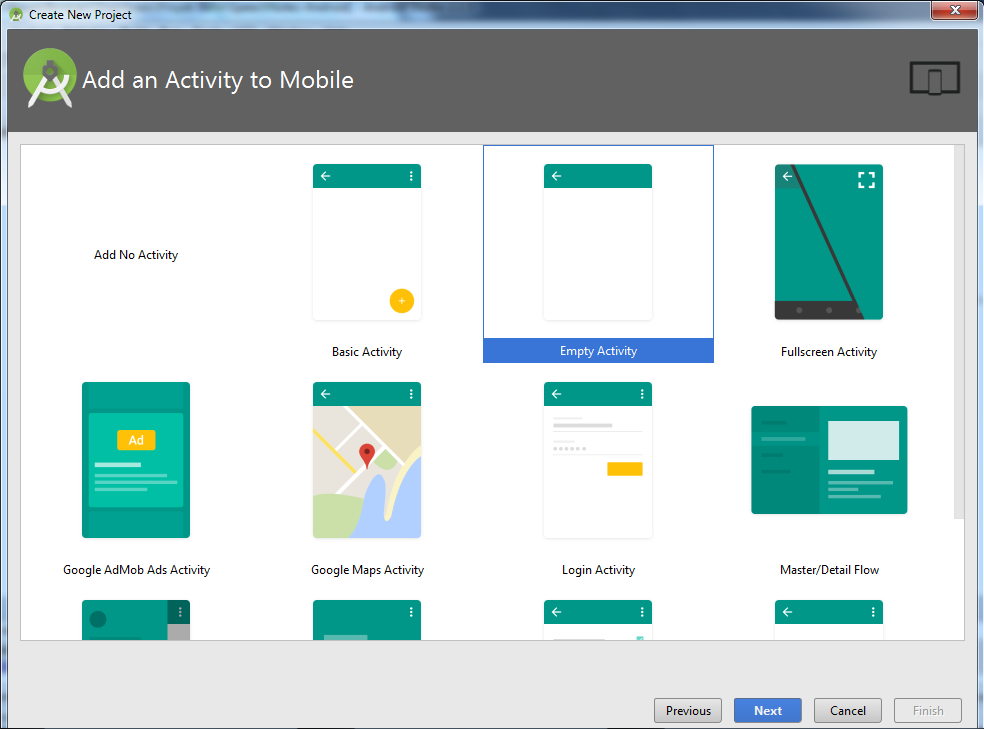Click the Login Activity label
The width and height of the screenshot is (984, 729).
tap(598, 570)
